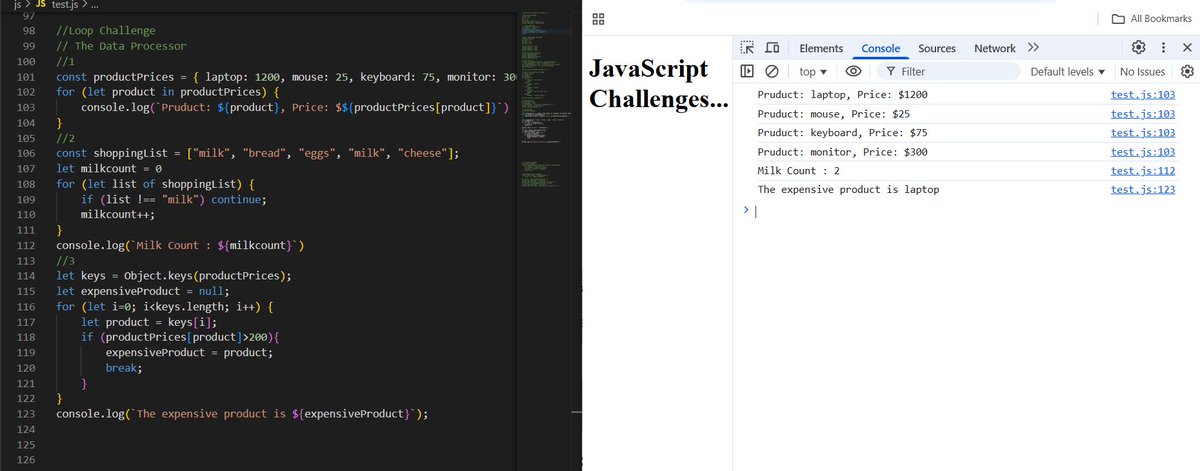Open test.js:103 link on keyboard row
The height and width of the screenshot is (471, 1200).
point(1143,133)
